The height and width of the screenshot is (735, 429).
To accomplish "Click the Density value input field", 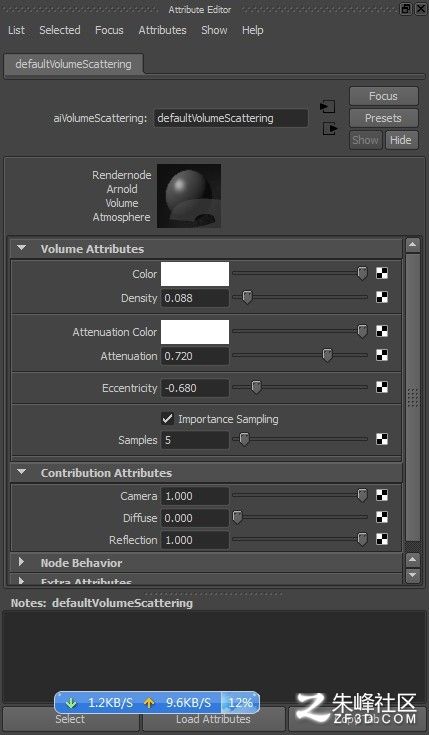I will pos(195,298).
